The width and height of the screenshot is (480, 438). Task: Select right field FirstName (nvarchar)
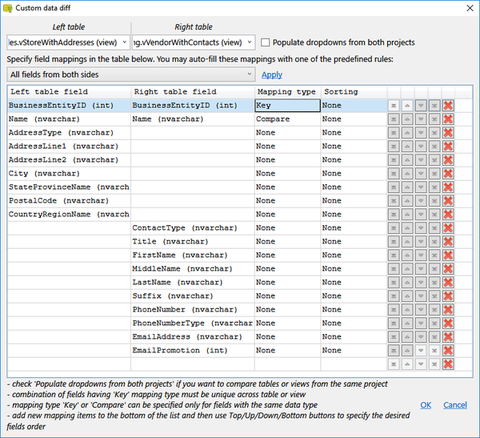[193, 255]
